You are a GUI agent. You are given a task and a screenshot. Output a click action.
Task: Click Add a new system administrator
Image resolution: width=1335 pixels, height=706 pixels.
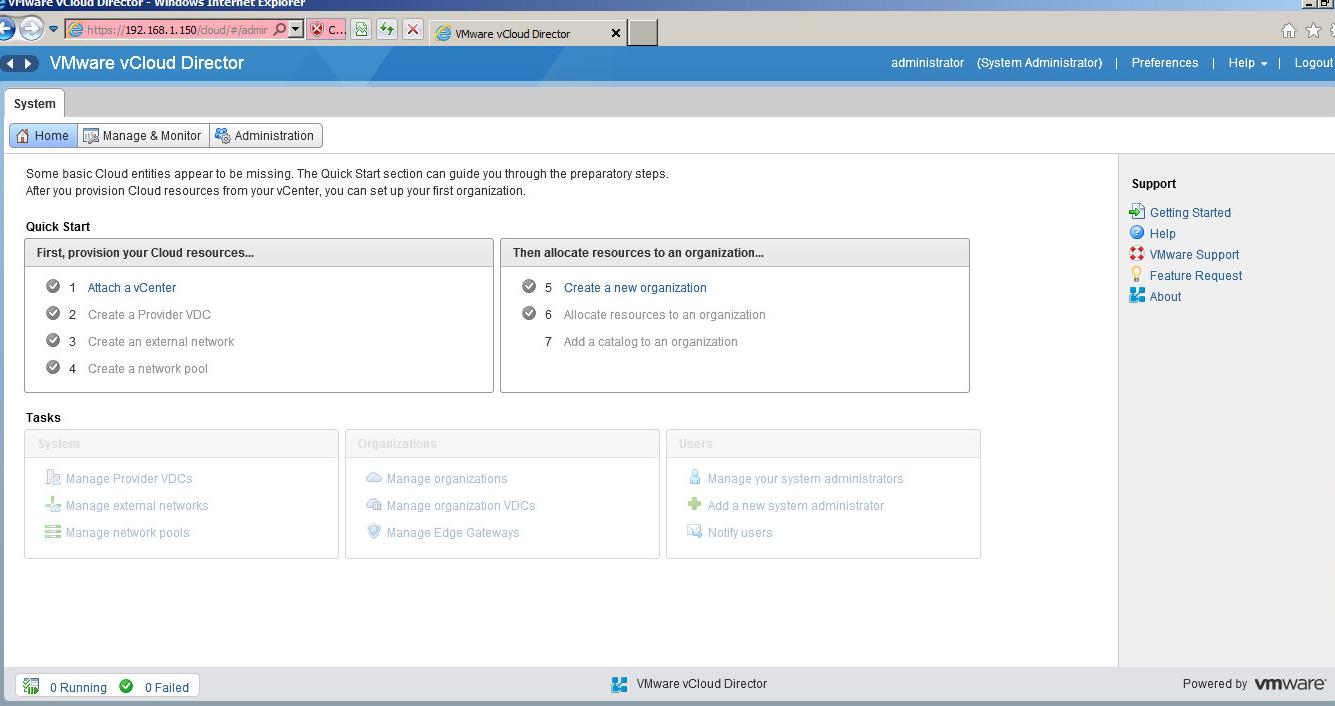[796, 505]
